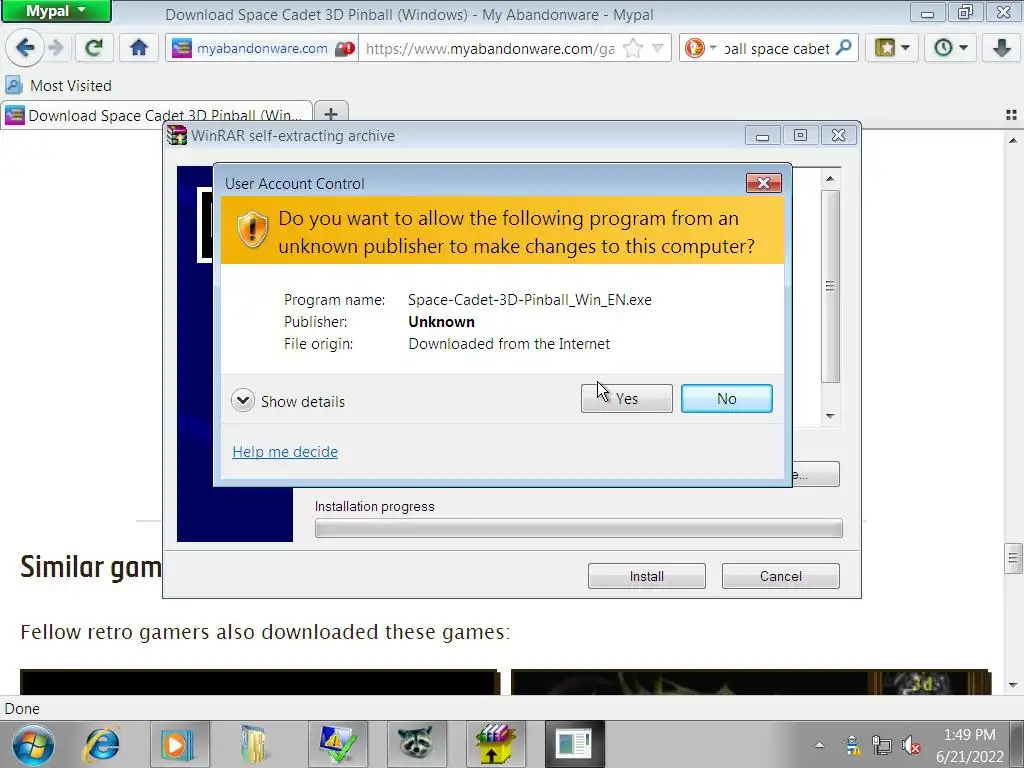Show hidden system tray icons arrow
Screen dimensions: 1024x768
(x=819, y=744)
